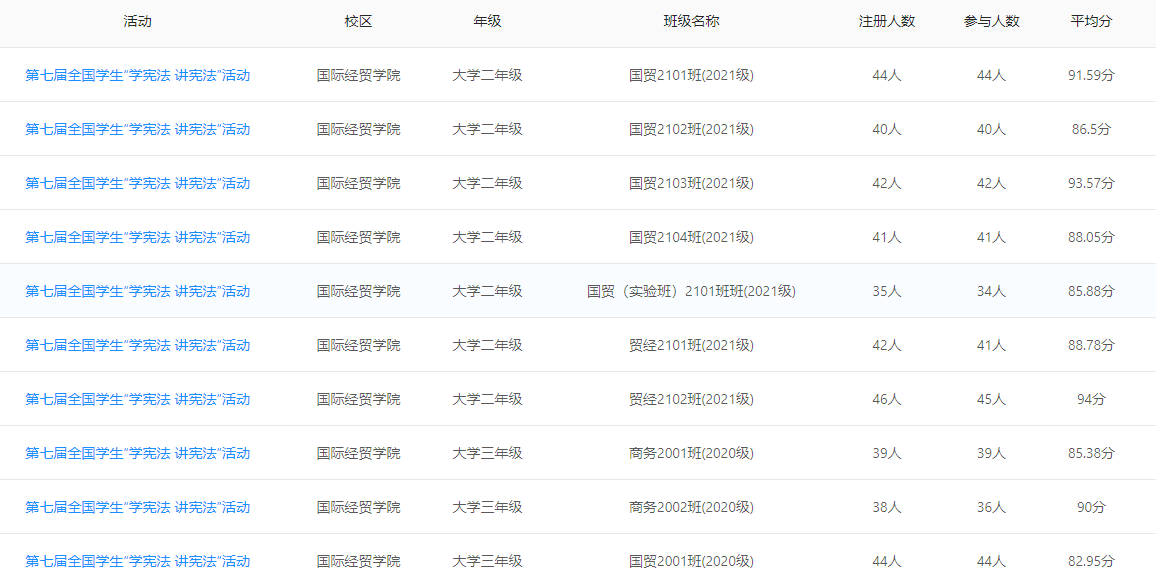Click the 注册人数 column header
This screenshot has height=585, width=1156.
(887, 21)
